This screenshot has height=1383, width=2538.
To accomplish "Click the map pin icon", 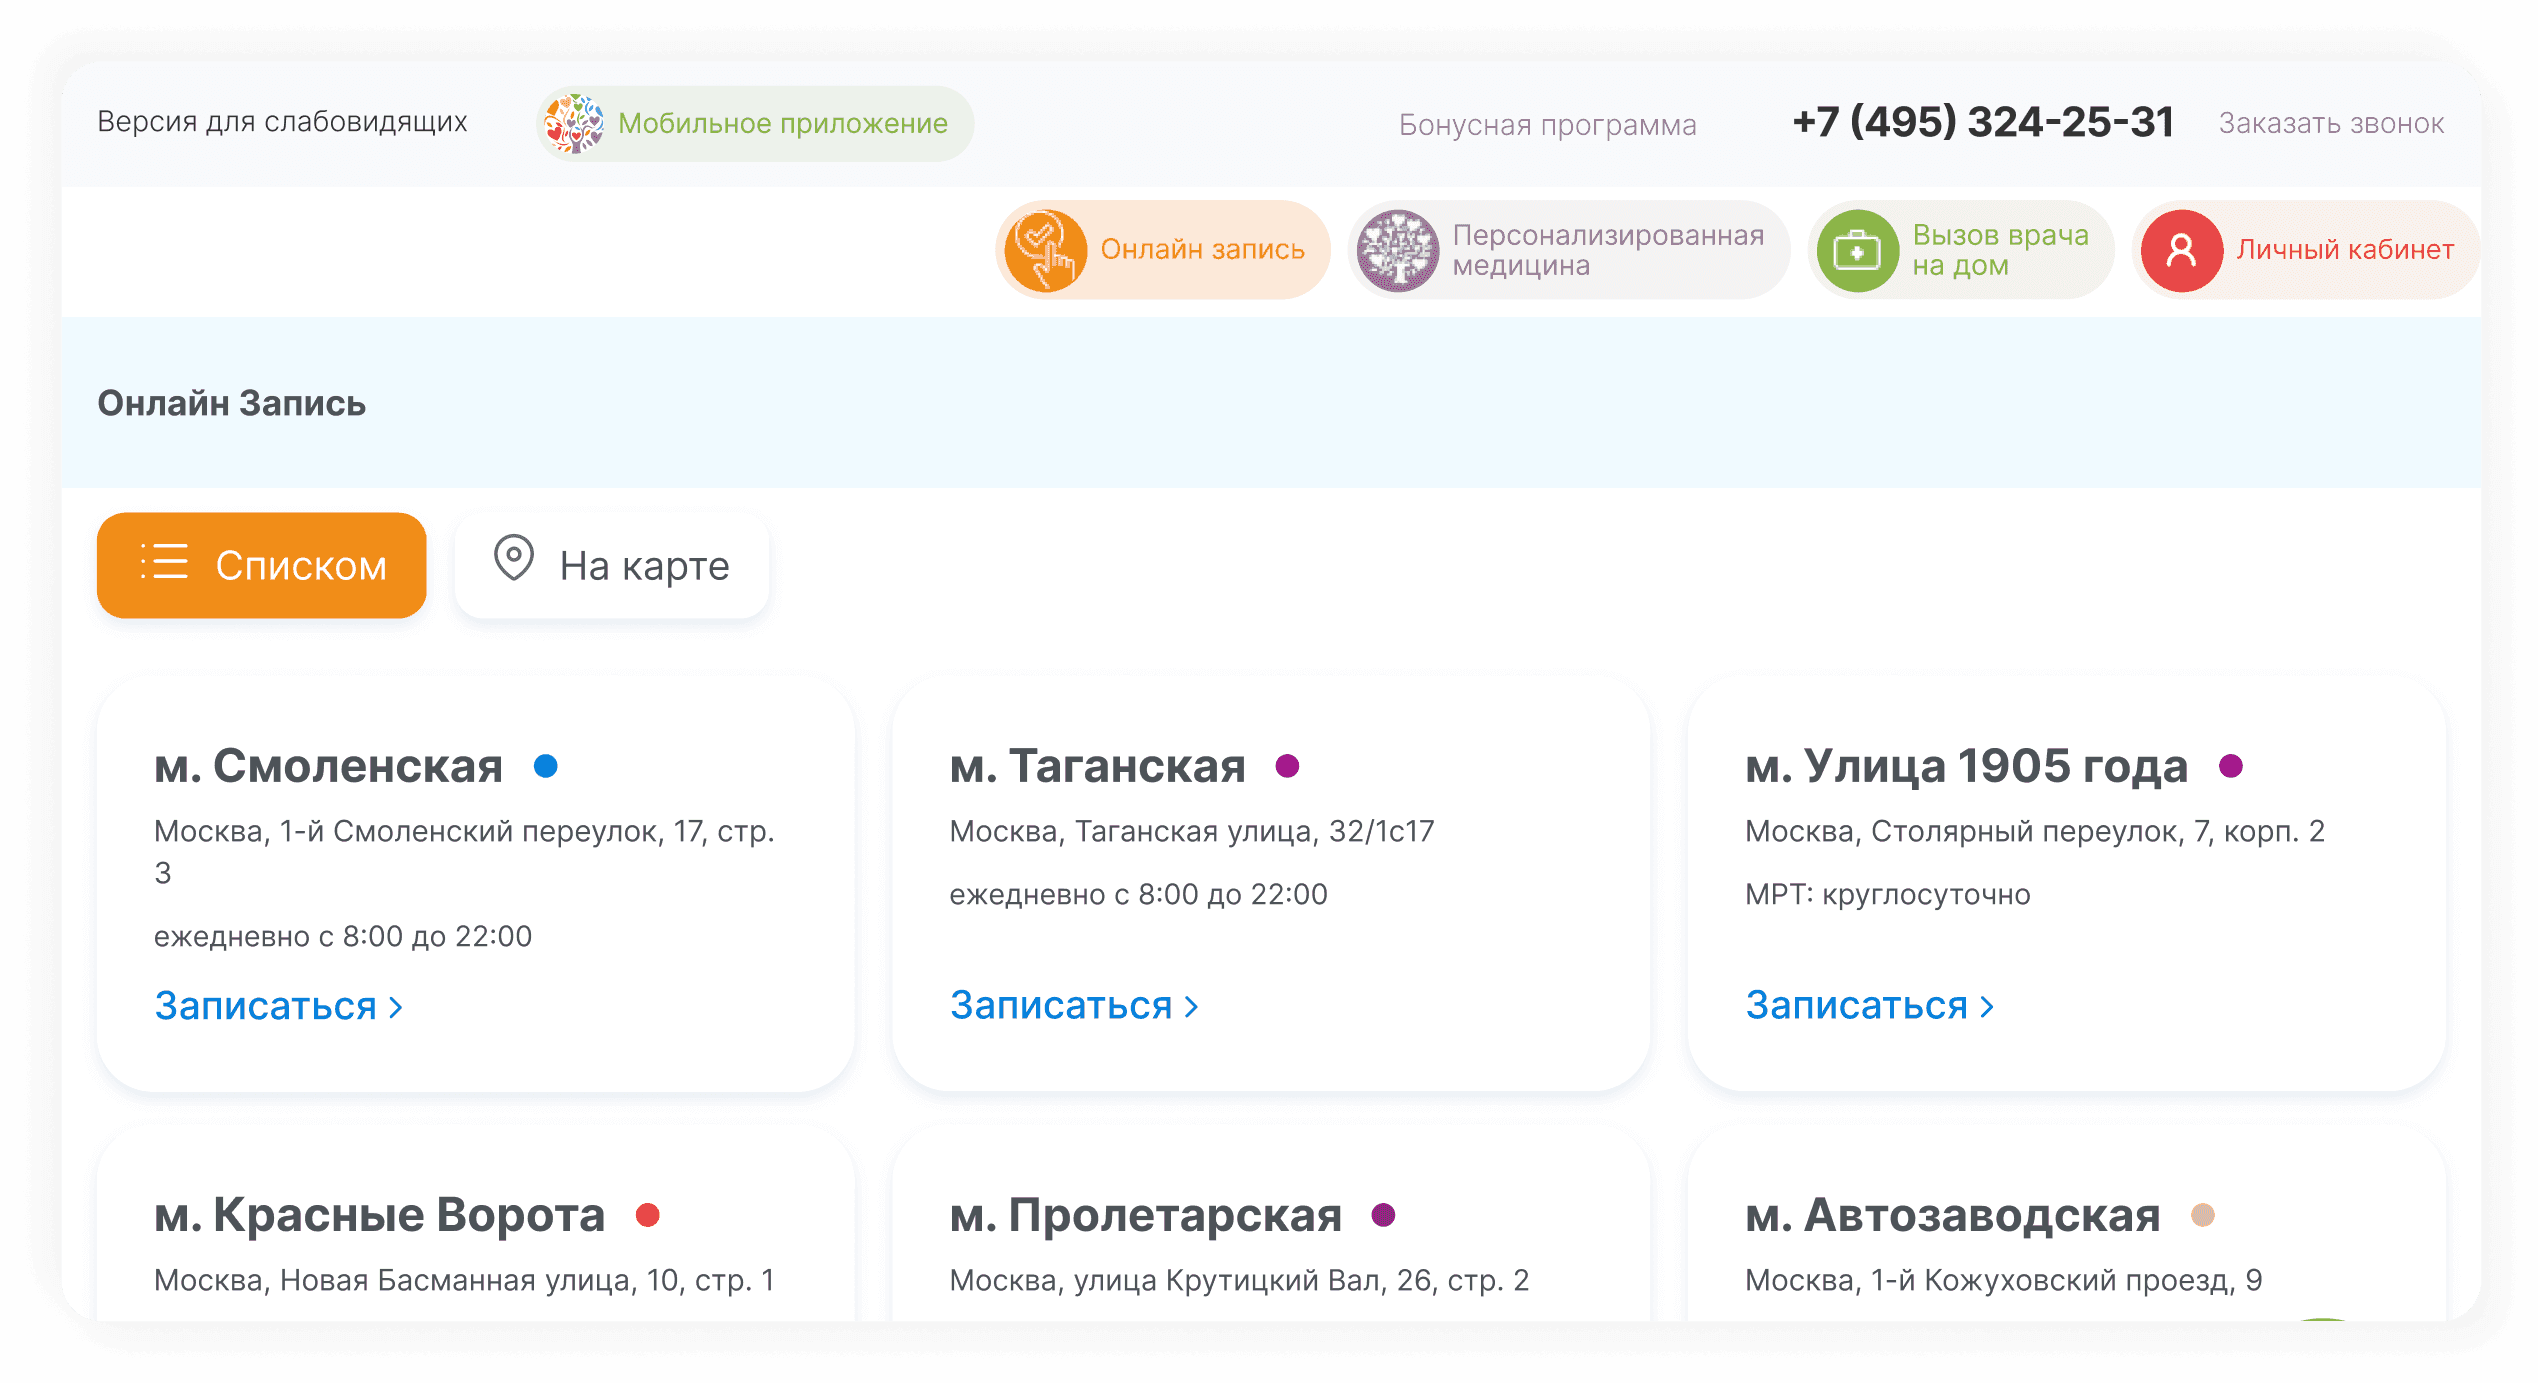I will 514,557.
